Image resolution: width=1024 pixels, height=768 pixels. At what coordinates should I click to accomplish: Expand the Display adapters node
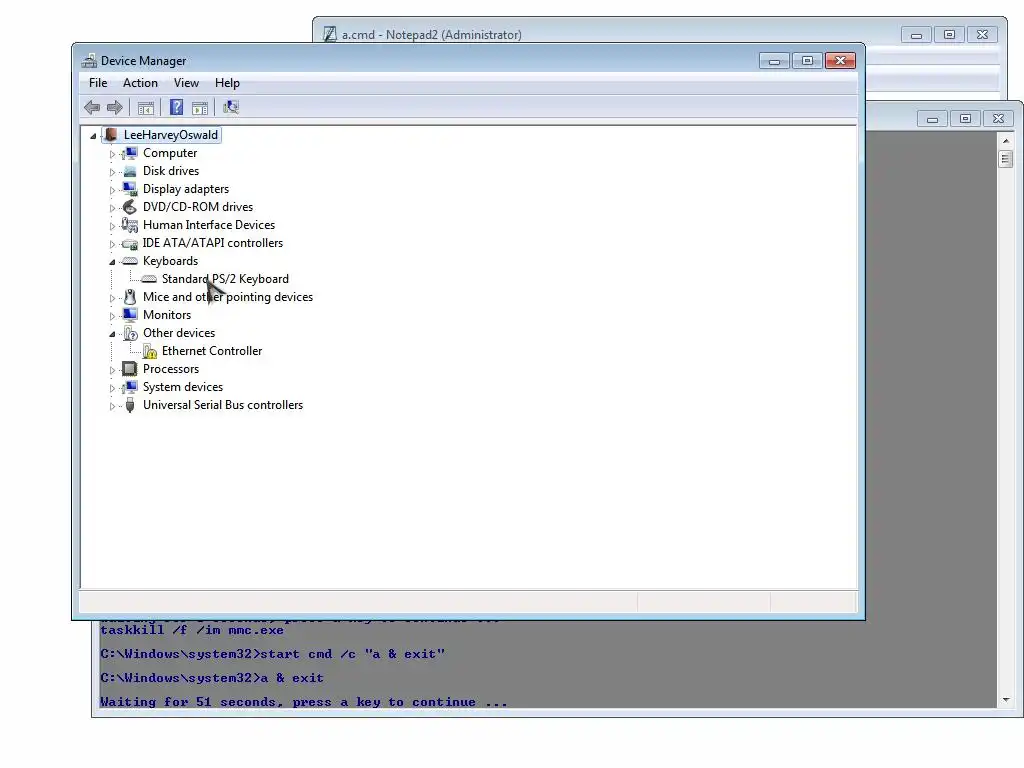[x=112, y=190]
